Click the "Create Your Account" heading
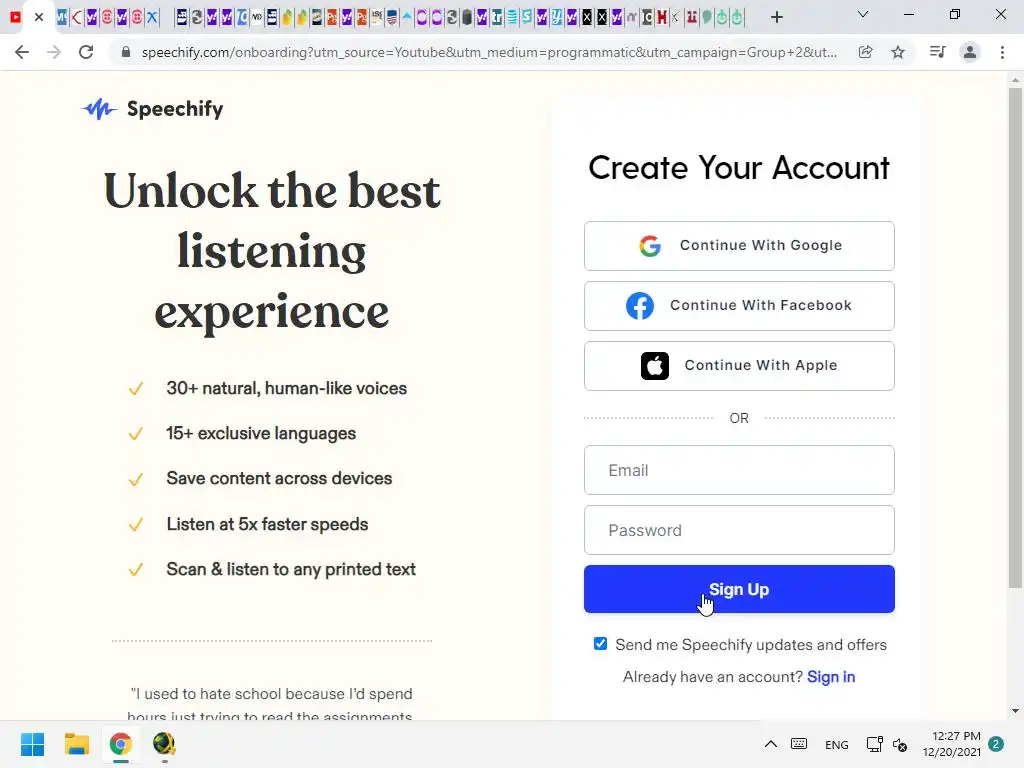Viewport: 1024px width, 768px height. click(x=739, y=168)
